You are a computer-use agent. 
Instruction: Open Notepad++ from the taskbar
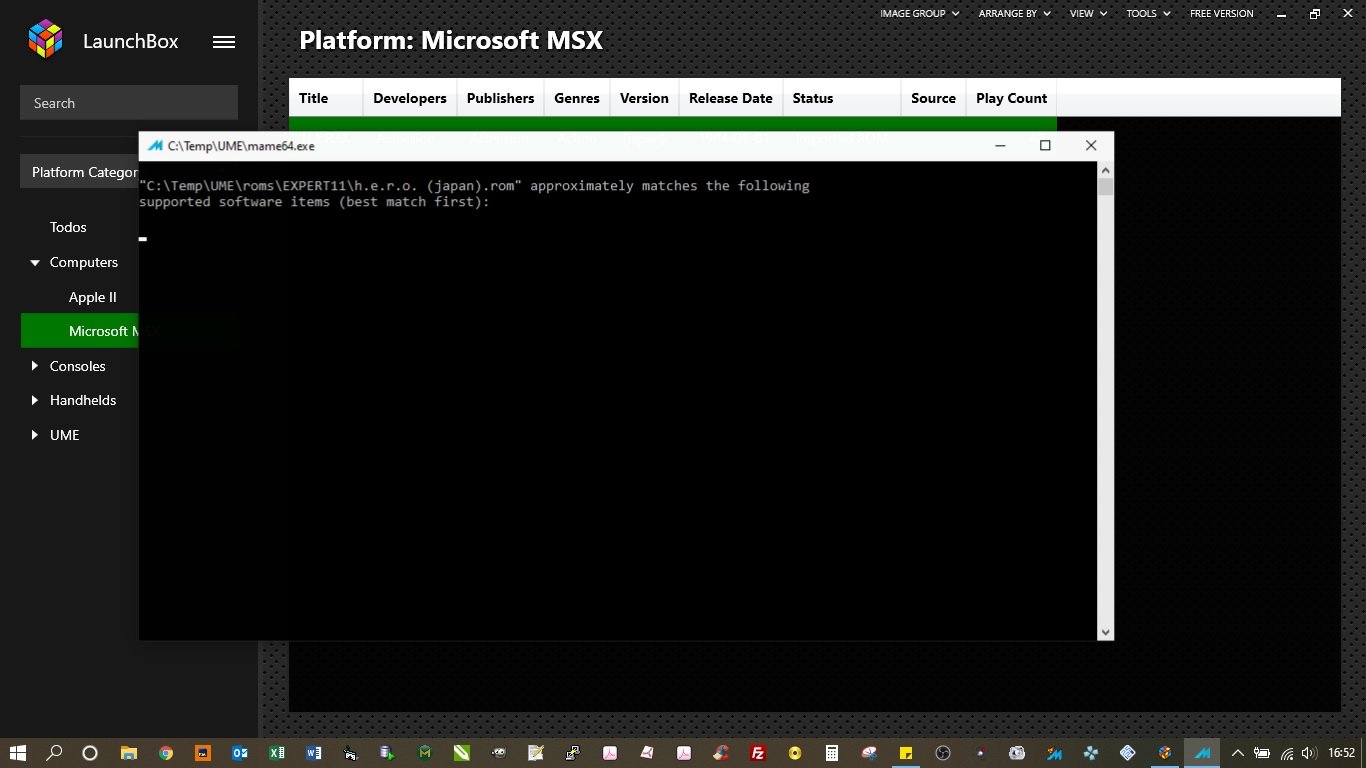point(536,753)
